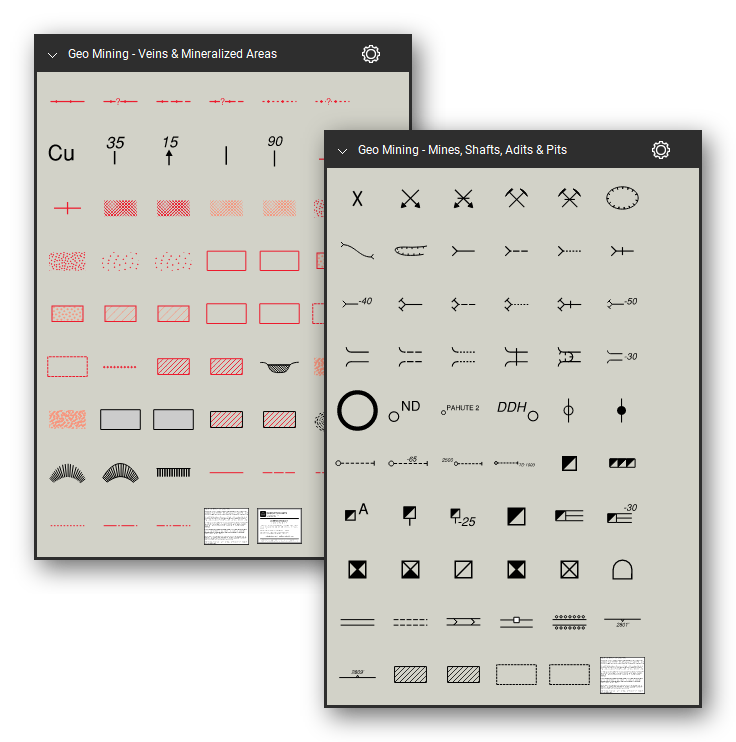Pick the light pink crosshatch swatch
Viewport: 736px width, 742px height.
click(x=226, y=208)
